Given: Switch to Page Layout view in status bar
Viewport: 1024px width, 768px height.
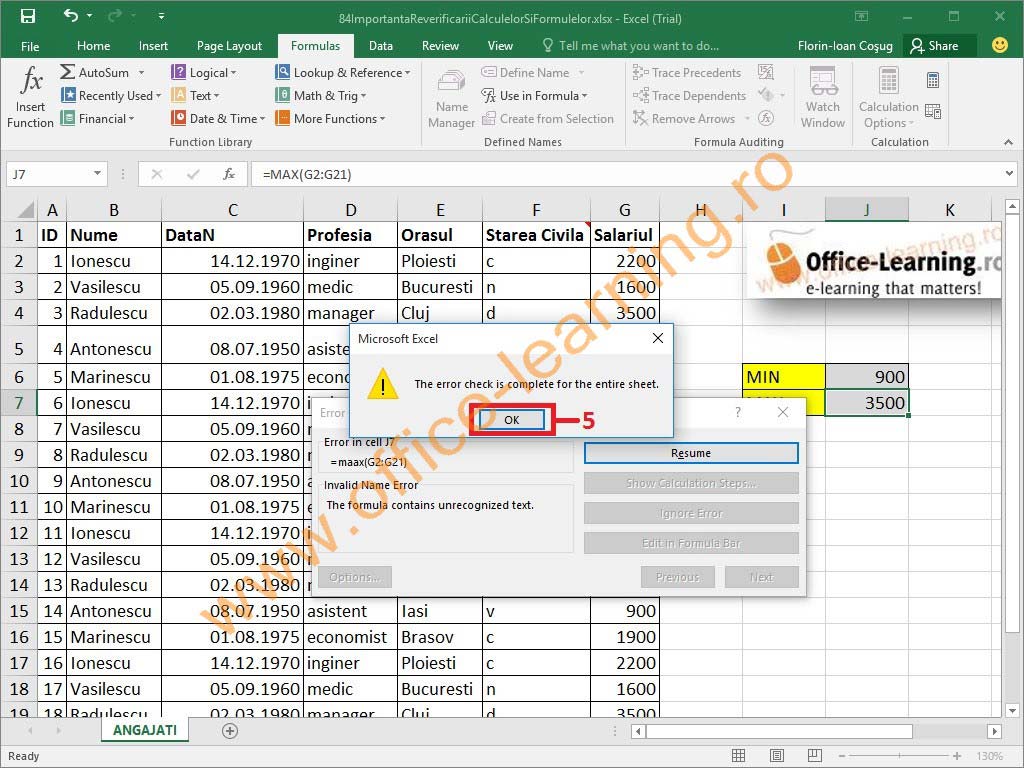Looking at the screenshot, I should (x=776, y=756).
